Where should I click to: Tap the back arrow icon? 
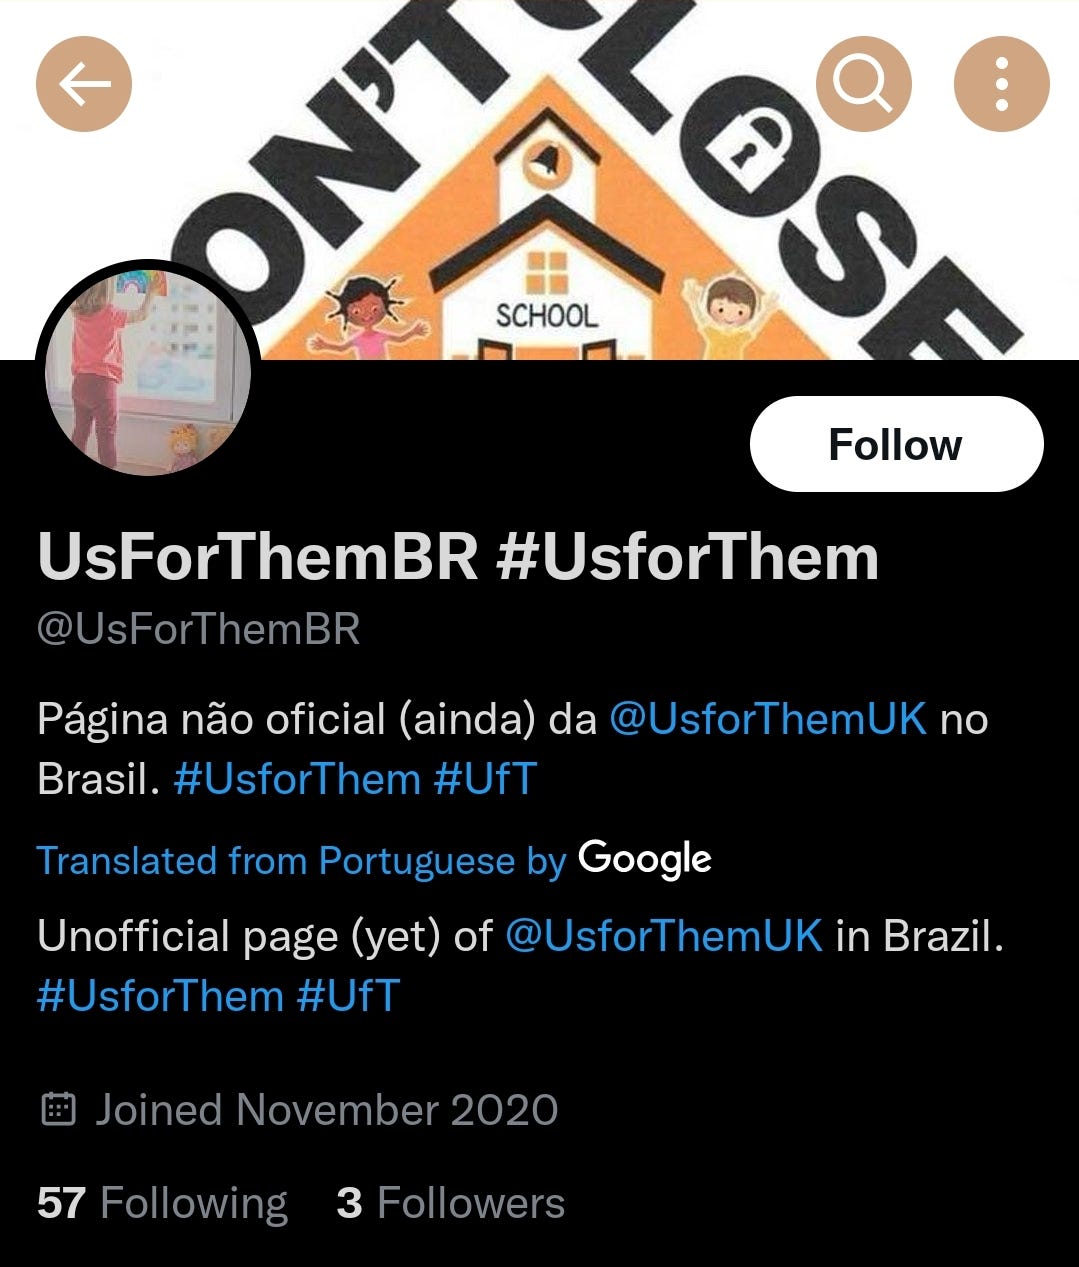click(x=84, y=84)
